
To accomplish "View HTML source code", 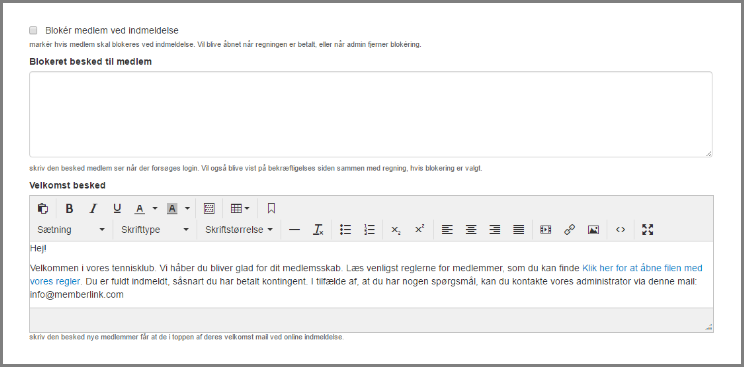I will [x=621, y=230].
